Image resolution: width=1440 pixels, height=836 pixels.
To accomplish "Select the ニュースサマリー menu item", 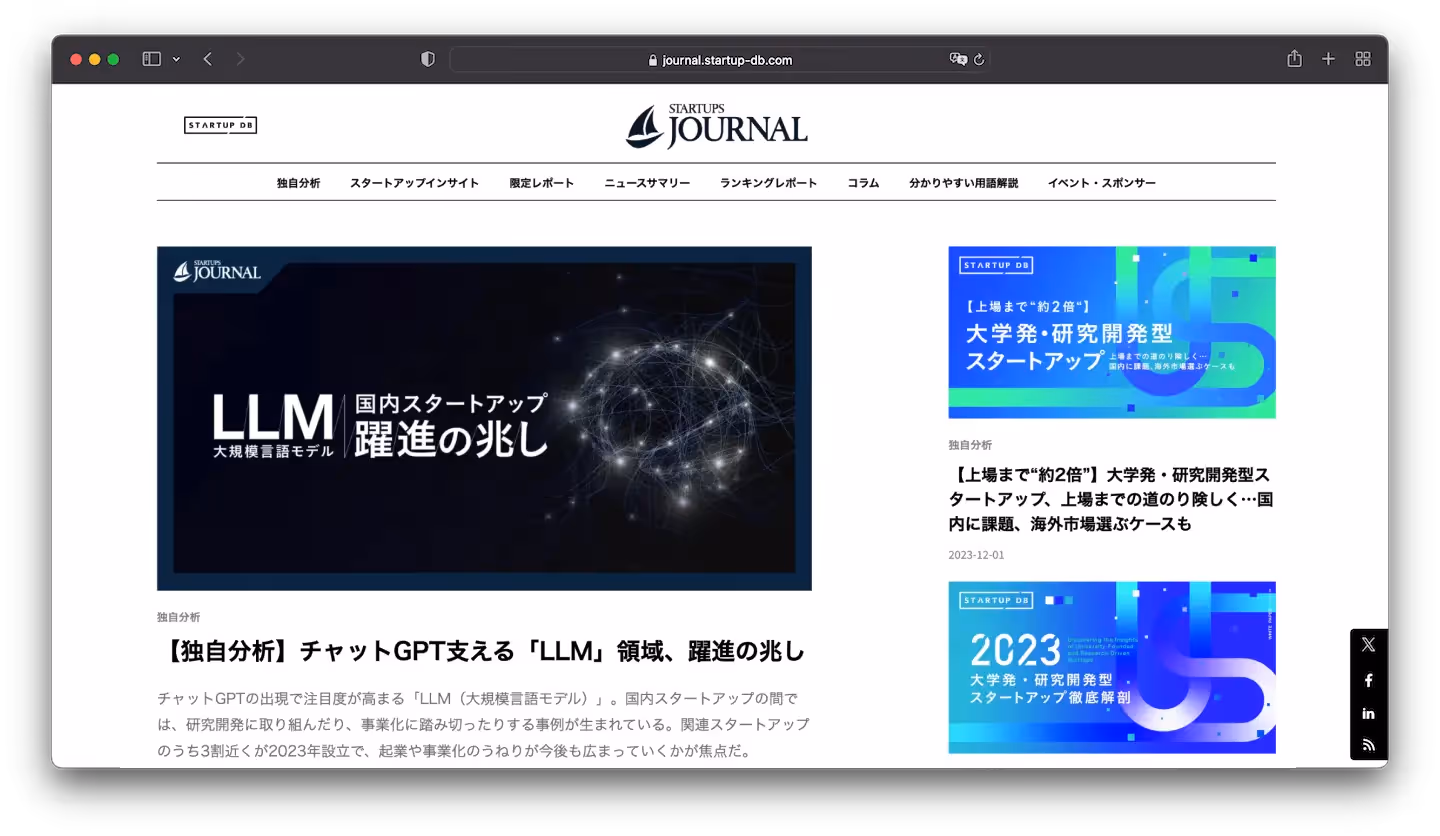I will [x=647, y=183].
